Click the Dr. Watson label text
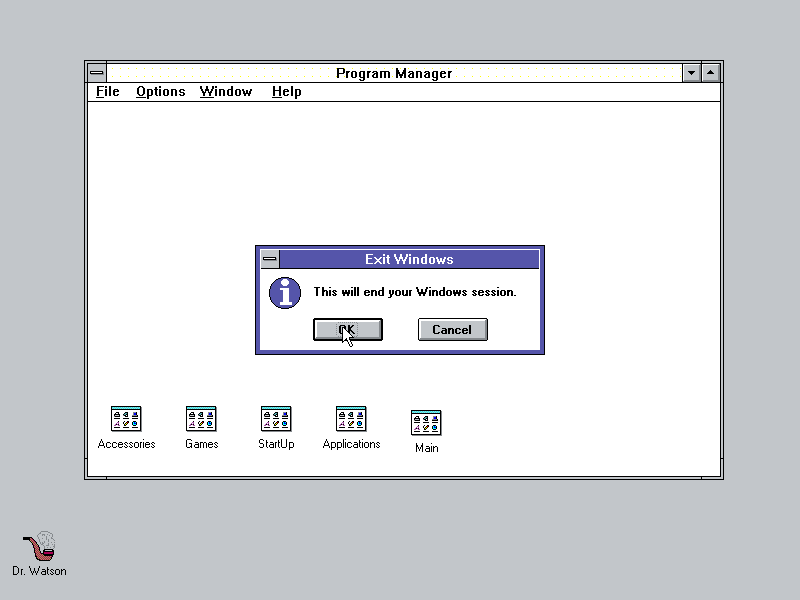 tap(39, 571)
